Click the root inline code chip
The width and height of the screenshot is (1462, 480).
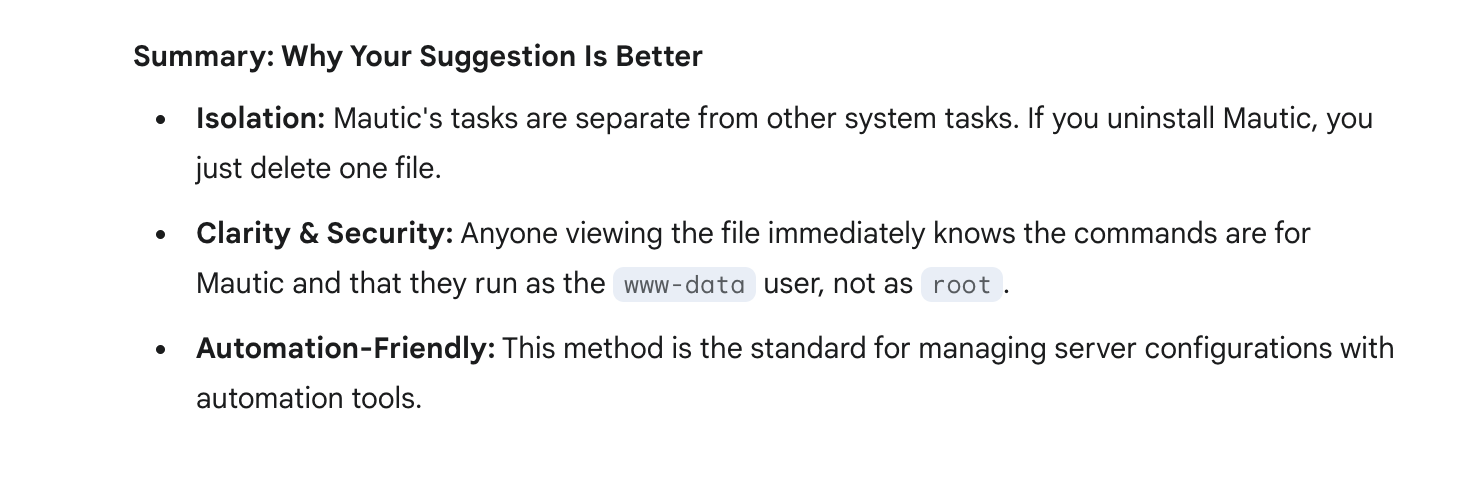(x=961, y=285)
